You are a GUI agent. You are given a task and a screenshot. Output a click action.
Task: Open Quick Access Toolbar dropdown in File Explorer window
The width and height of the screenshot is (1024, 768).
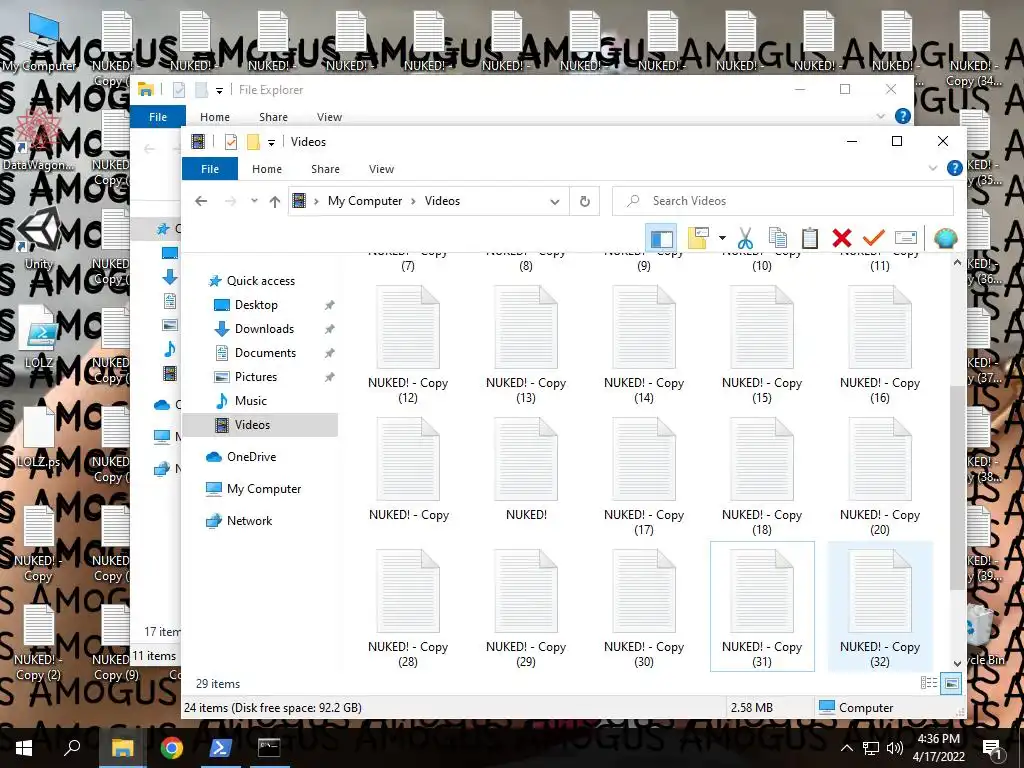click(x=219, y=91)
